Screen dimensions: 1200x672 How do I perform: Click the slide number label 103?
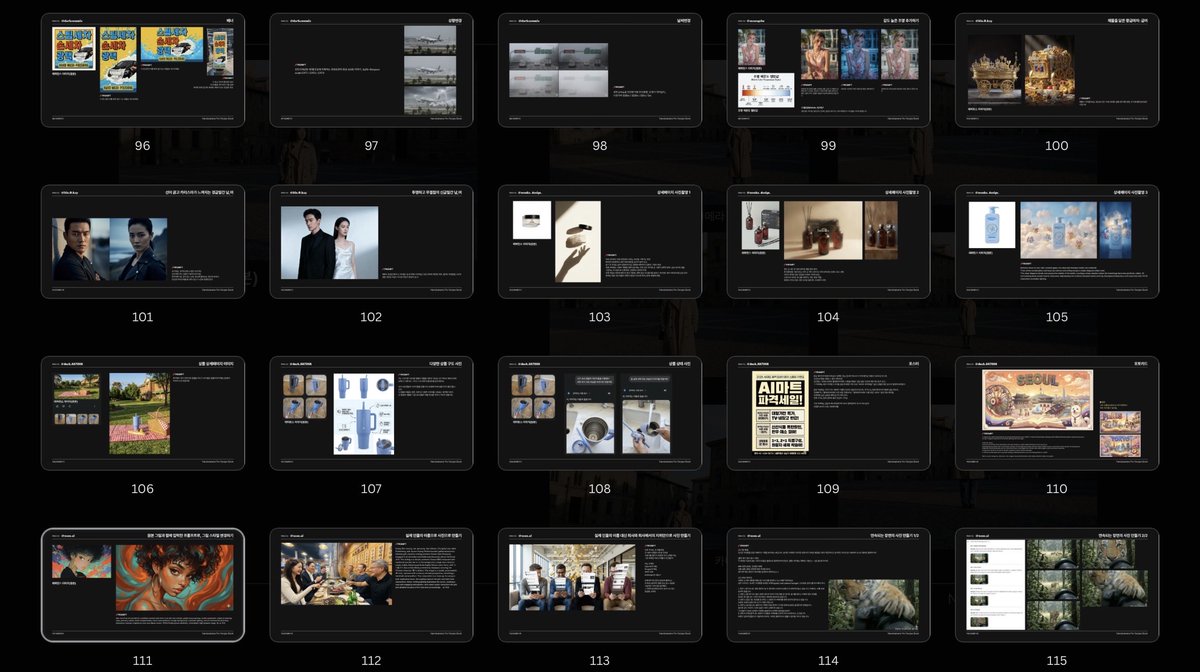tap(599, 317)
